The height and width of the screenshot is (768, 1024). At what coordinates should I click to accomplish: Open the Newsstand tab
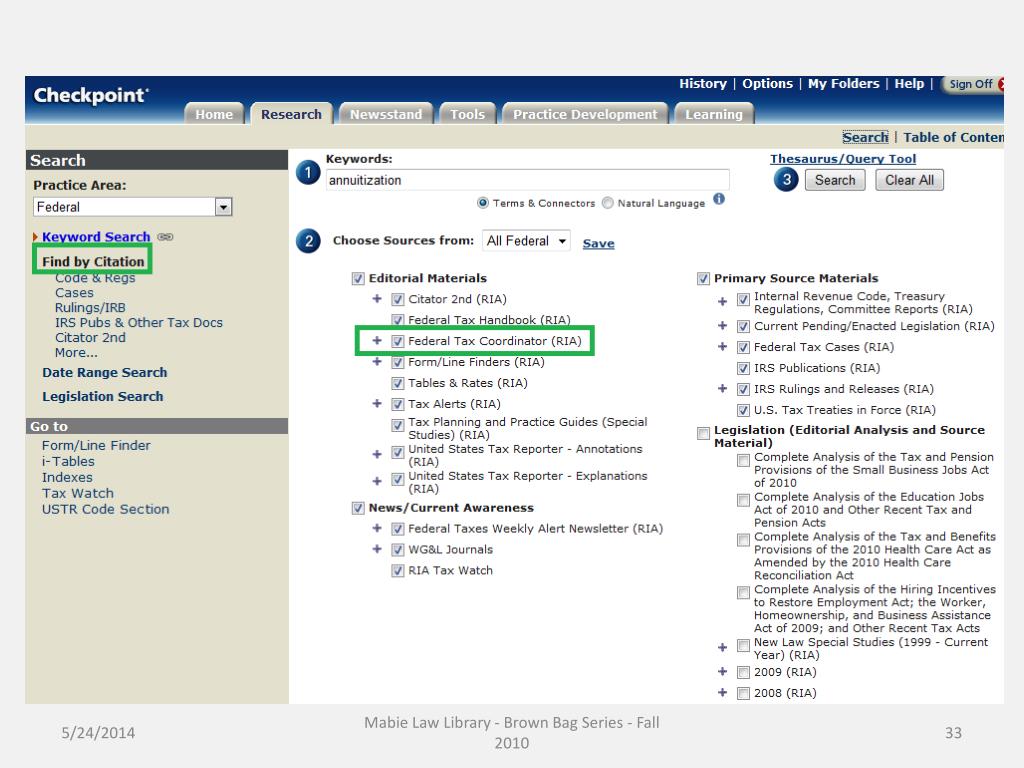point(386,114)
